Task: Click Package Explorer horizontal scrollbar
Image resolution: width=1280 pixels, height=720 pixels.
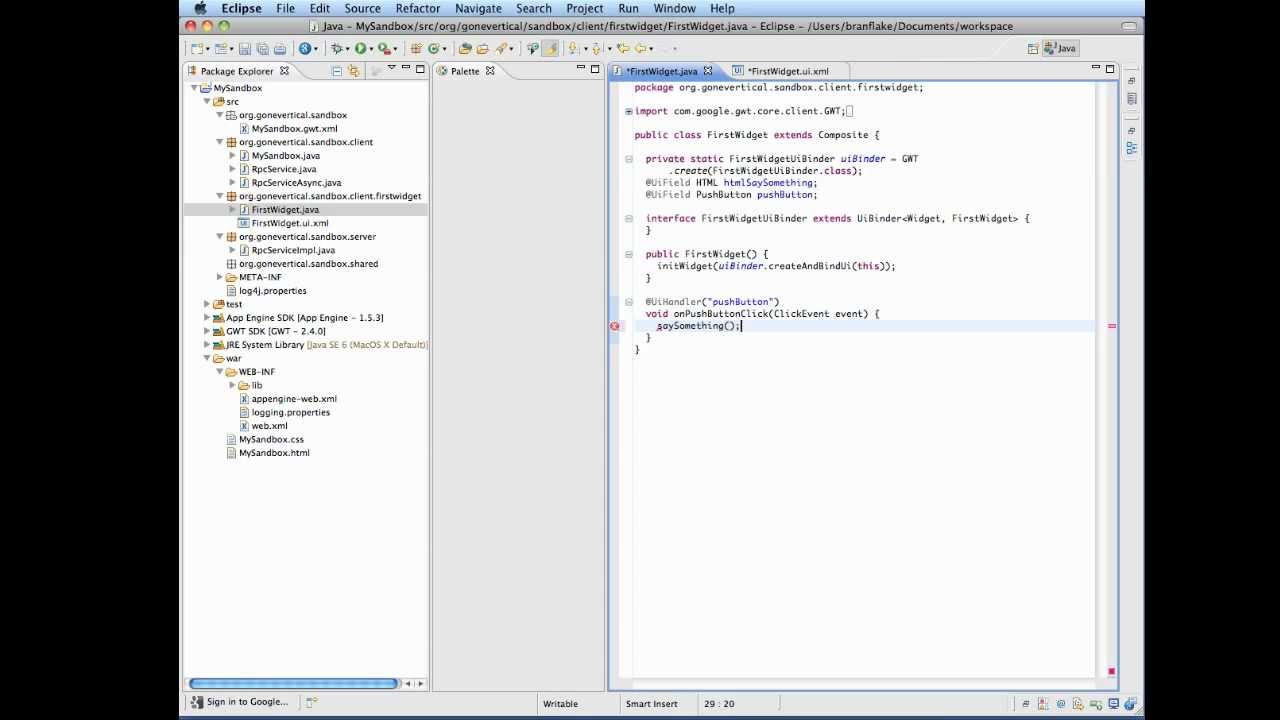Action: click(293, 683)
